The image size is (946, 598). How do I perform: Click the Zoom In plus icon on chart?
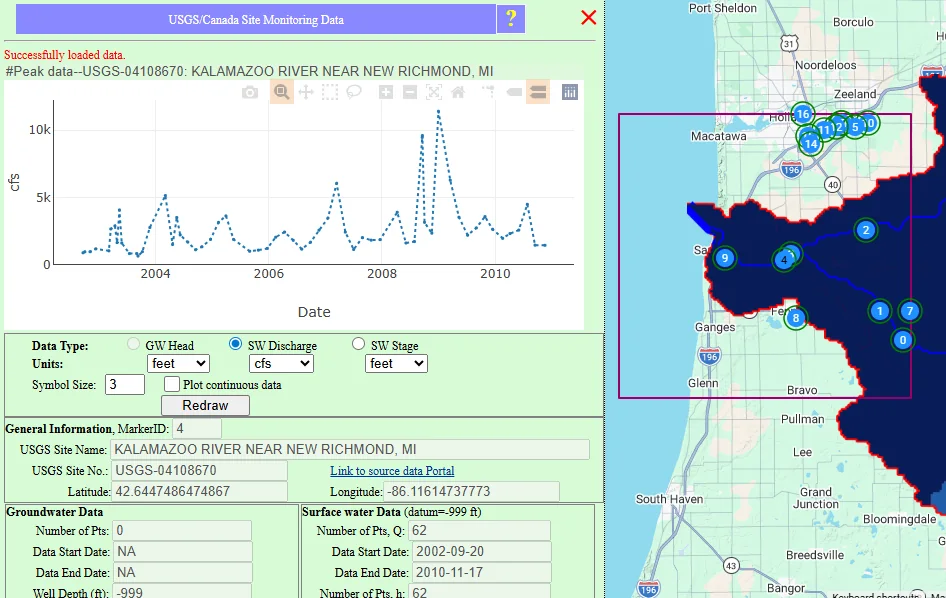click(386, 92)
